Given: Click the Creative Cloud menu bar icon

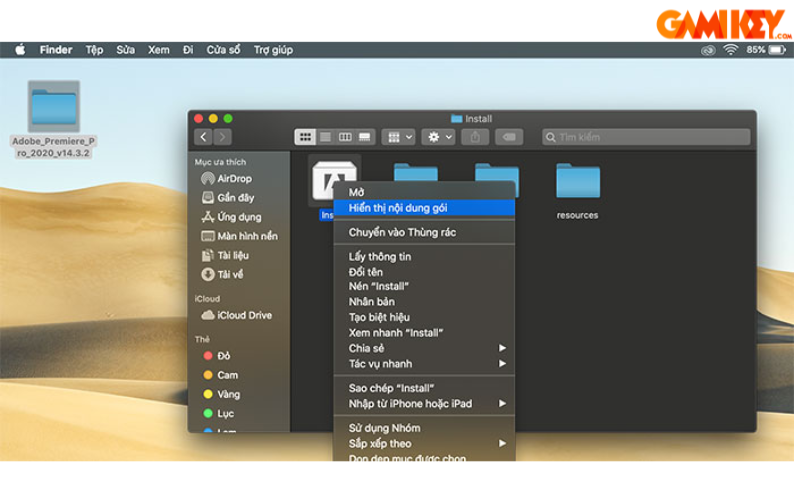Looking at the screenshot, I should (x=708, y=50).
